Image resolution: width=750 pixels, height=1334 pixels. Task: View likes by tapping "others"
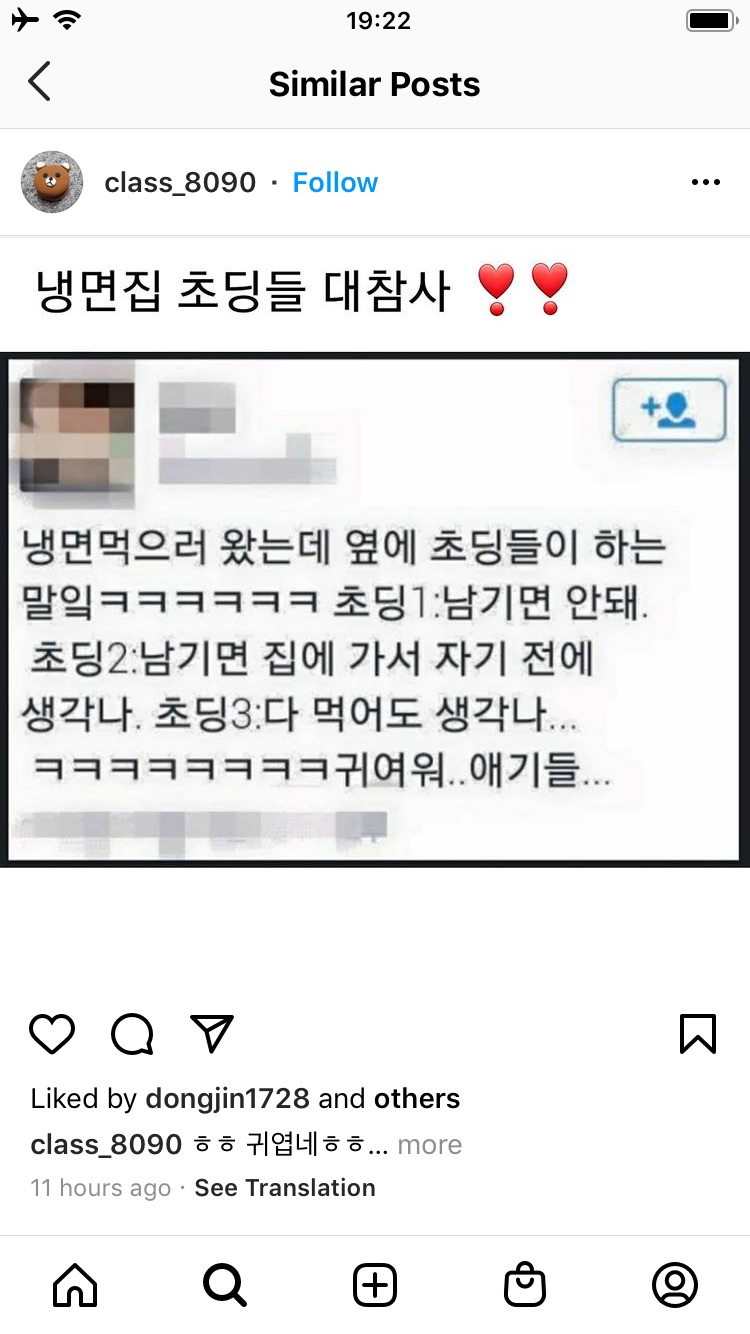(417, 1099)
